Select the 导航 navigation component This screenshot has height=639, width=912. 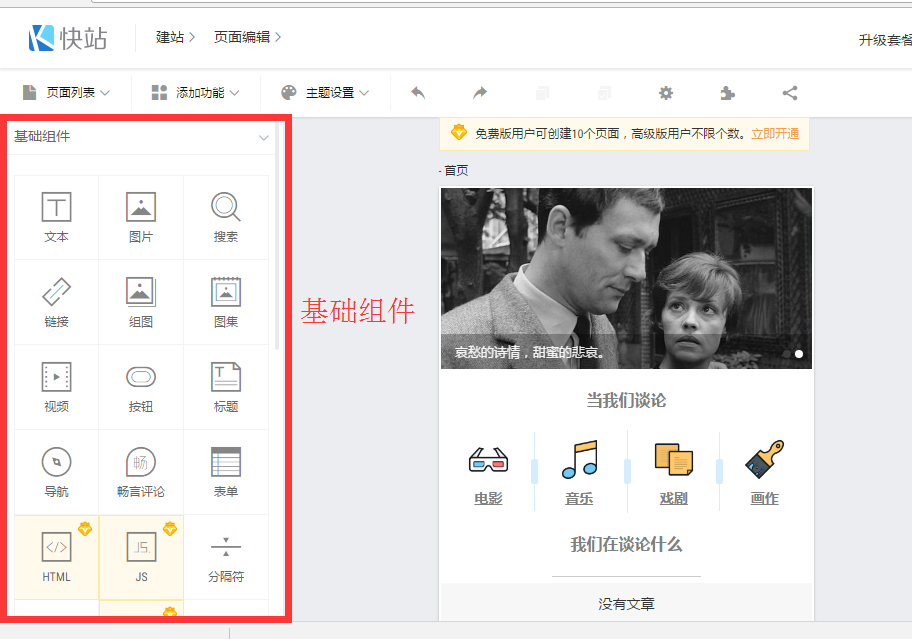pyautogui.click(x=57, y=473)
